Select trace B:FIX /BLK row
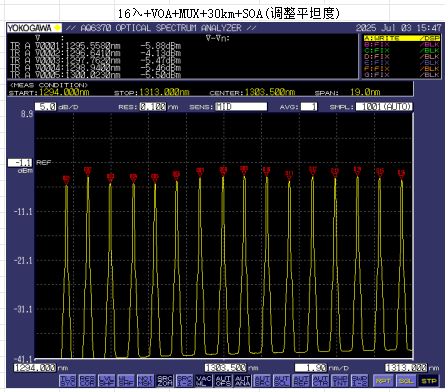 coord(402,44)
